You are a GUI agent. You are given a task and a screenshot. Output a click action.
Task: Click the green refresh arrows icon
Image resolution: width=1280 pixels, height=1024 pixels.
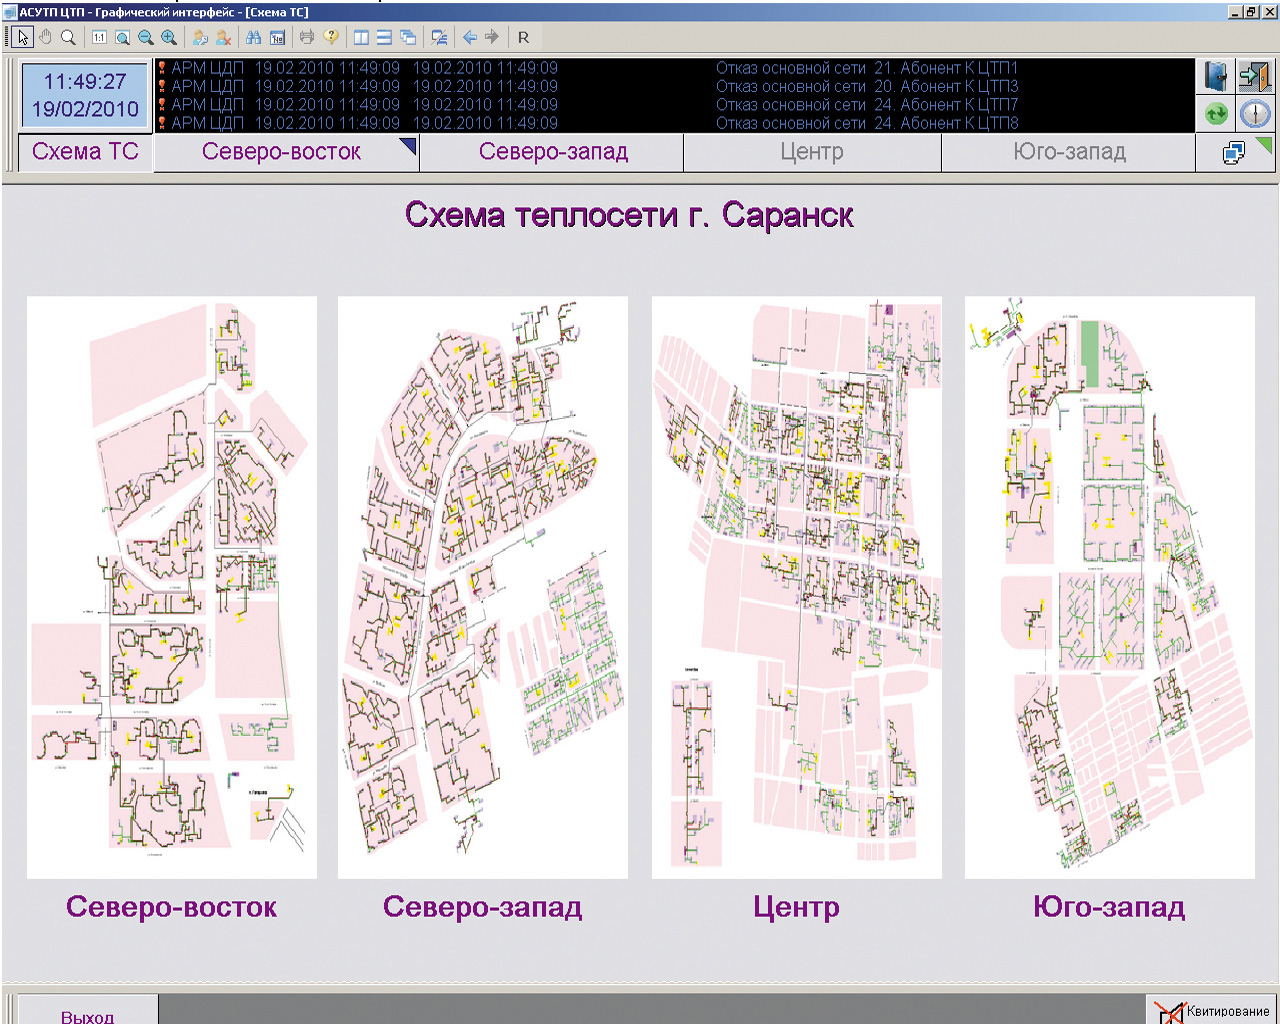pos(1216,114)
